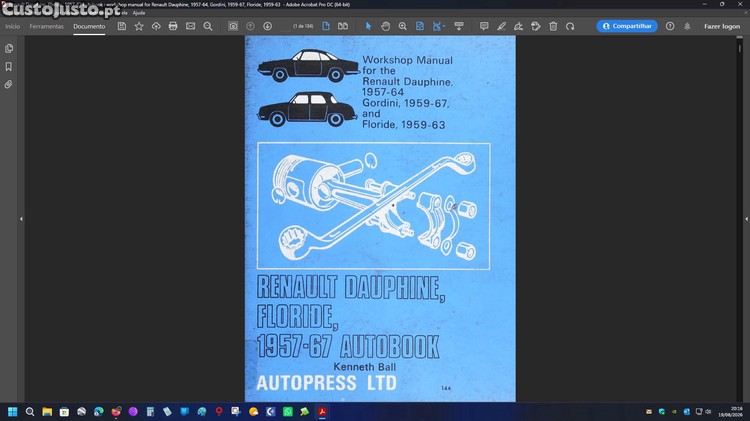Switch to two-page view icon
Screen dimensions: 750x421
click(x=343, y=26)
